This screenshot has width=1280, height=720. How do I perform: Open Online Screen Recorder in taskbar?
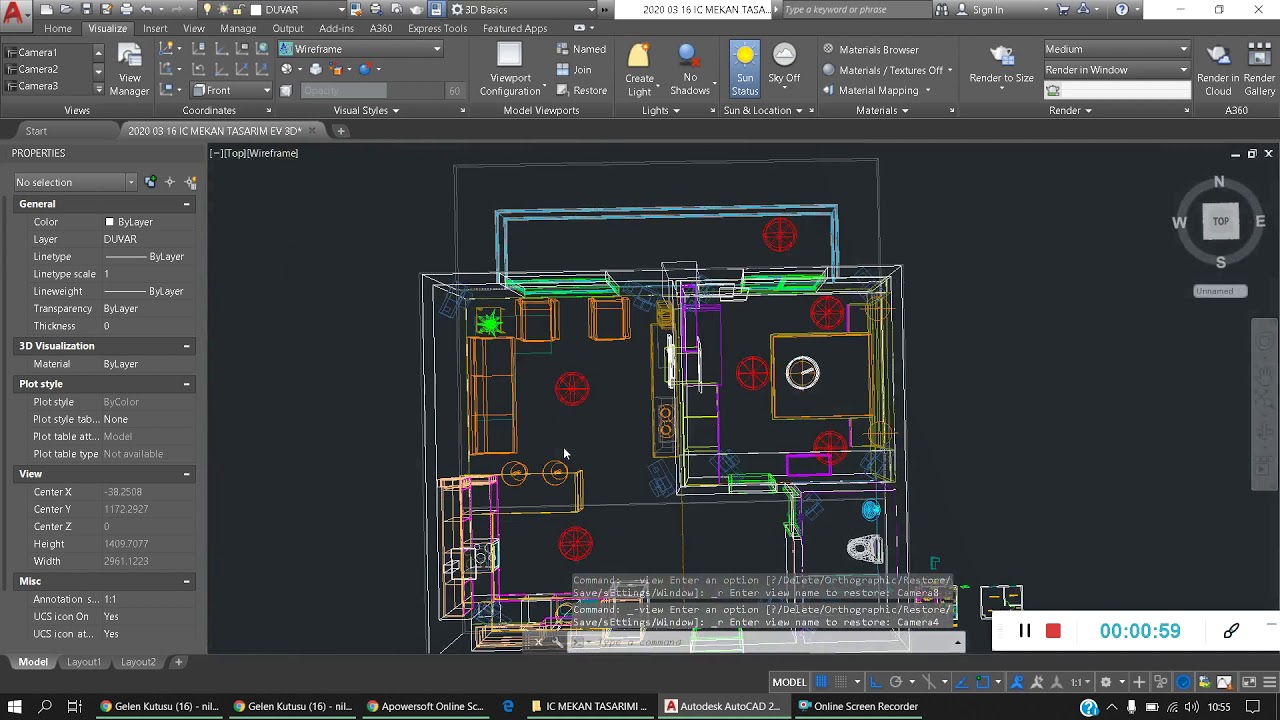tap(858, 706)
